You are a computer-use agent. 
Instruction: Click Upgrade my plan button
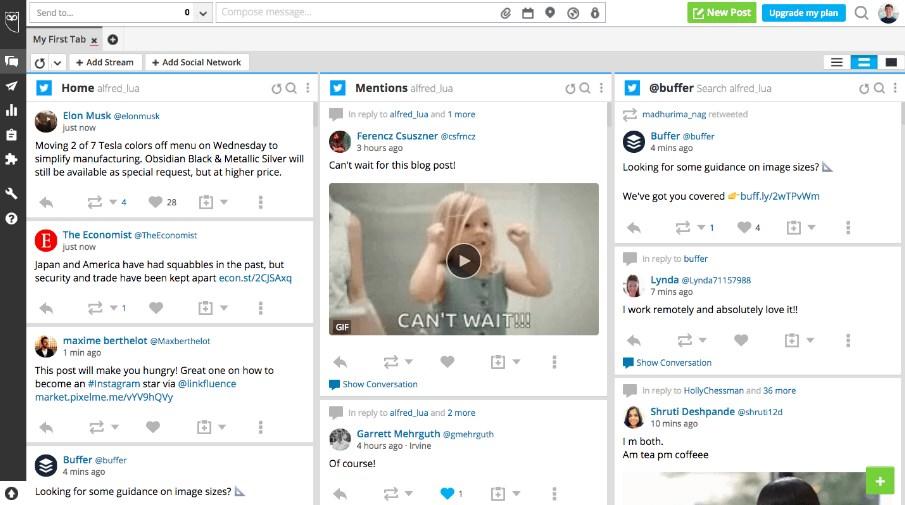[803, 13]
